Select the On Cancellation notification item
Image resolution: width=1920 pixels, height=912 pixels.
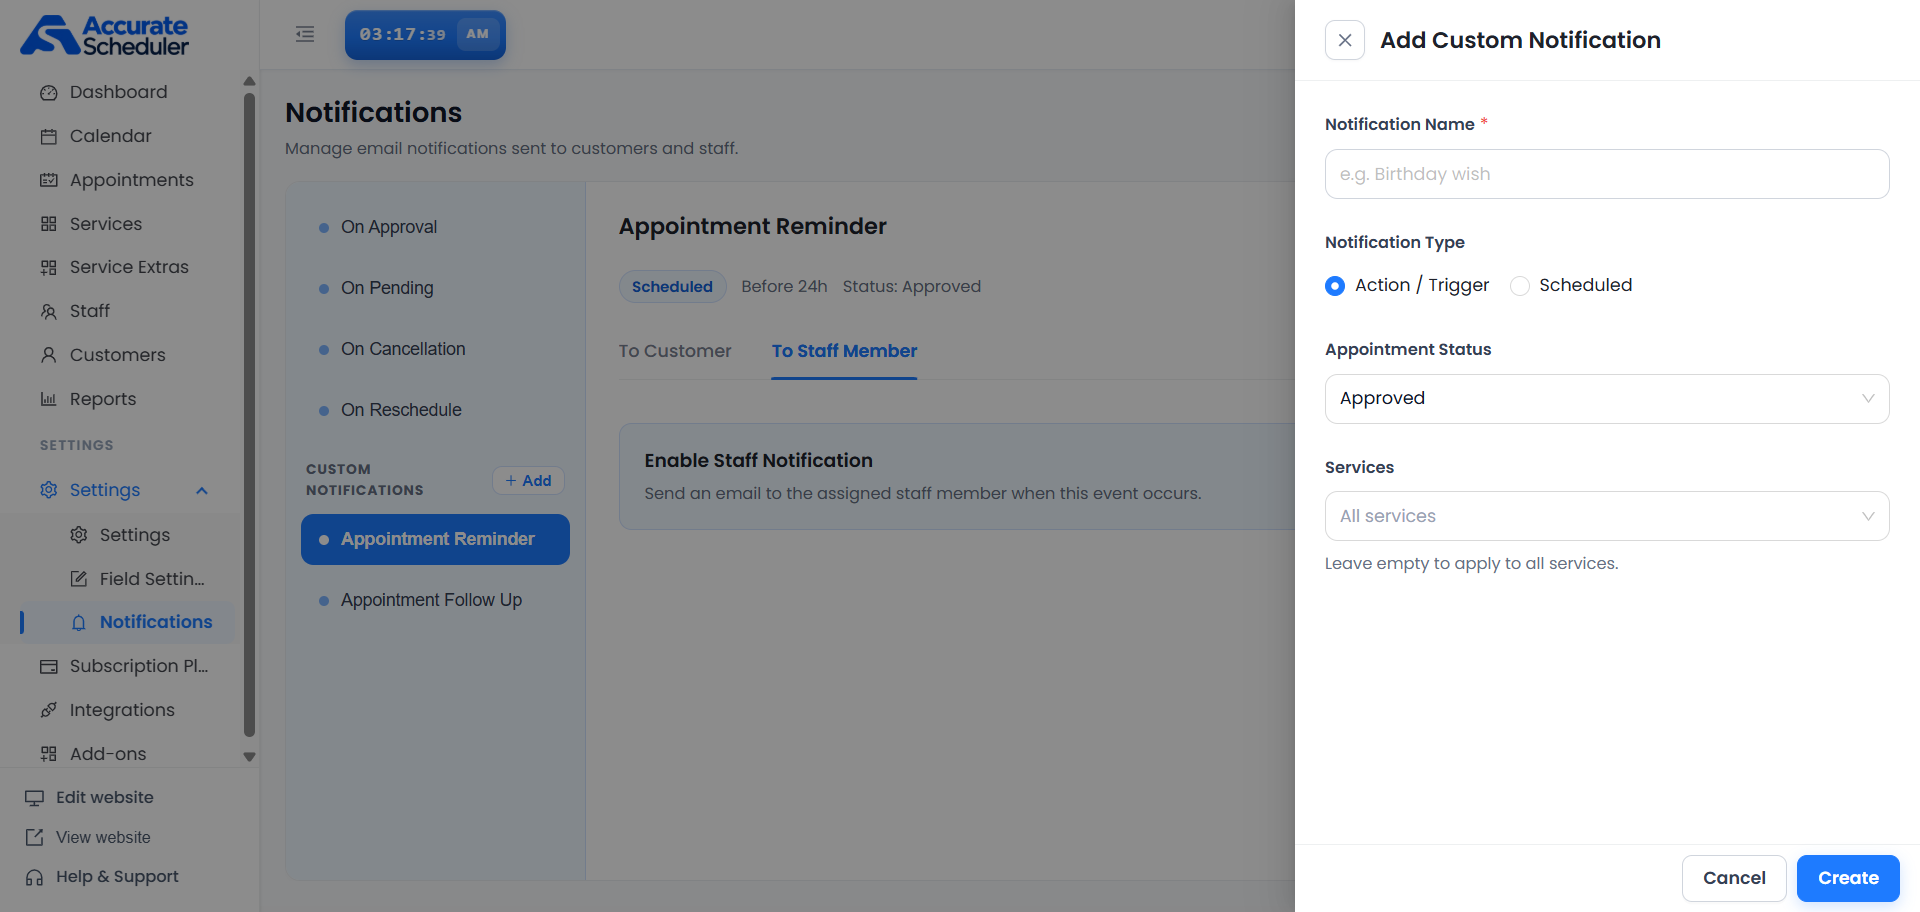pyautogui.click(x=435, y=349)
